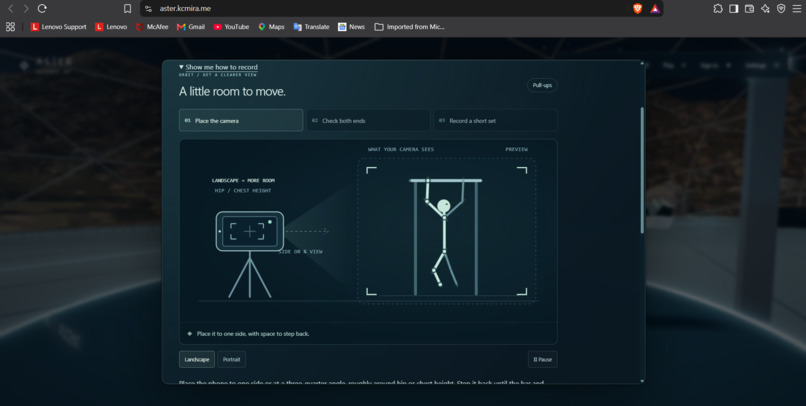Open the Brave VPN shield icon

click(x=781, y=9)
